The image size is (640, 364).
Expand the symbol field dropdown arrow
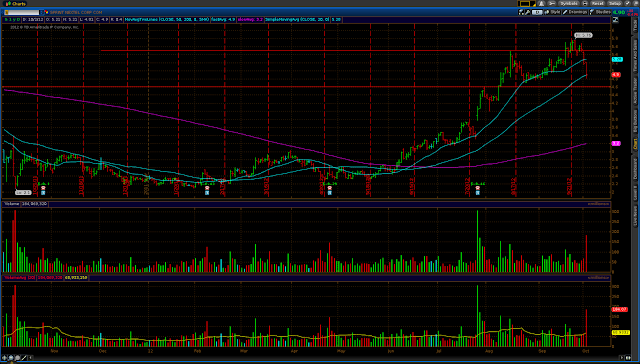pyautogui.click(x=42, y=12)
